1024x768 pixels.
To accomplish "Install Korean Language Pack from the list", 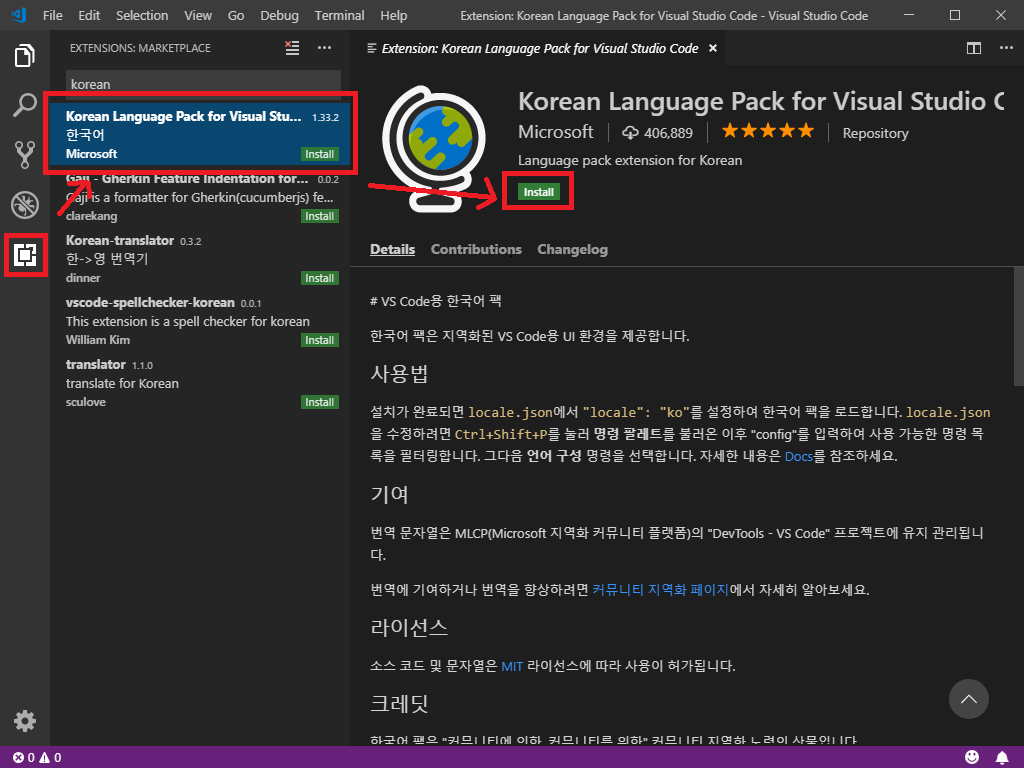I will [319, 154].
